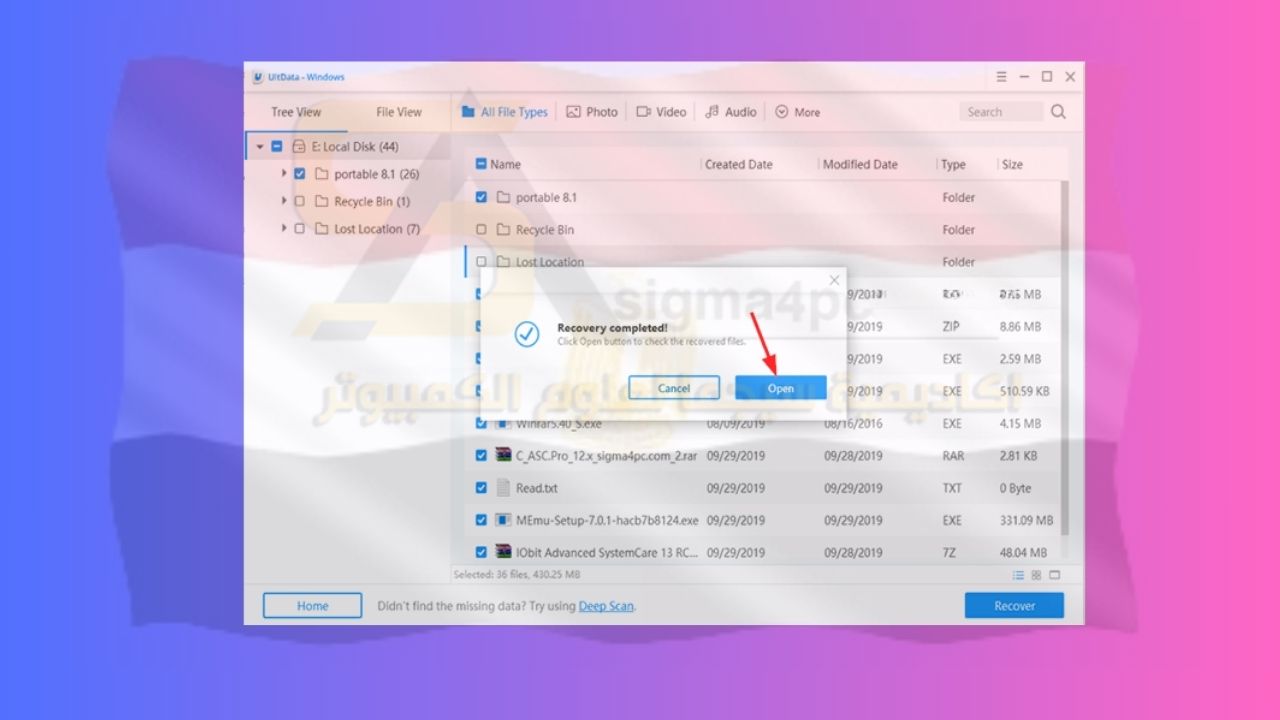Click the exe icon of MEmu-Setup file
The width and height of the screenshot is (1280, 720).
pos(503,520)
